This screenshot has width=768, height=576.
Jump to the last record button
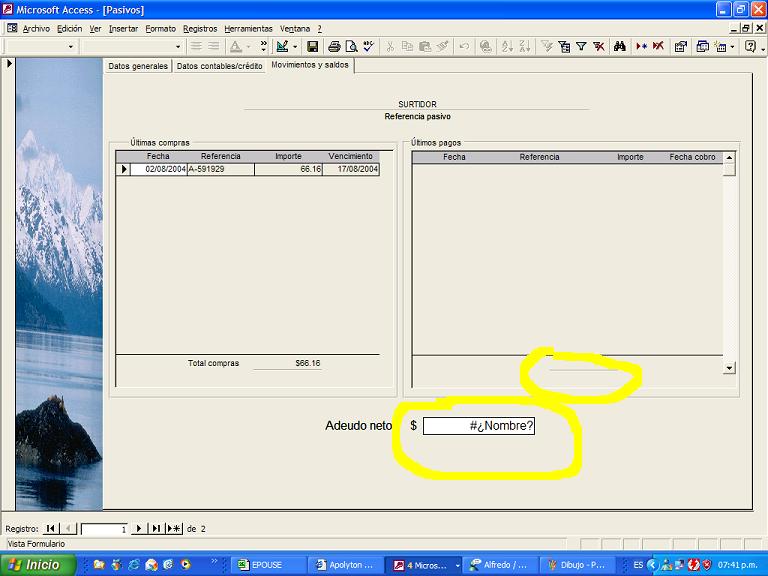[x=156, y=528]
